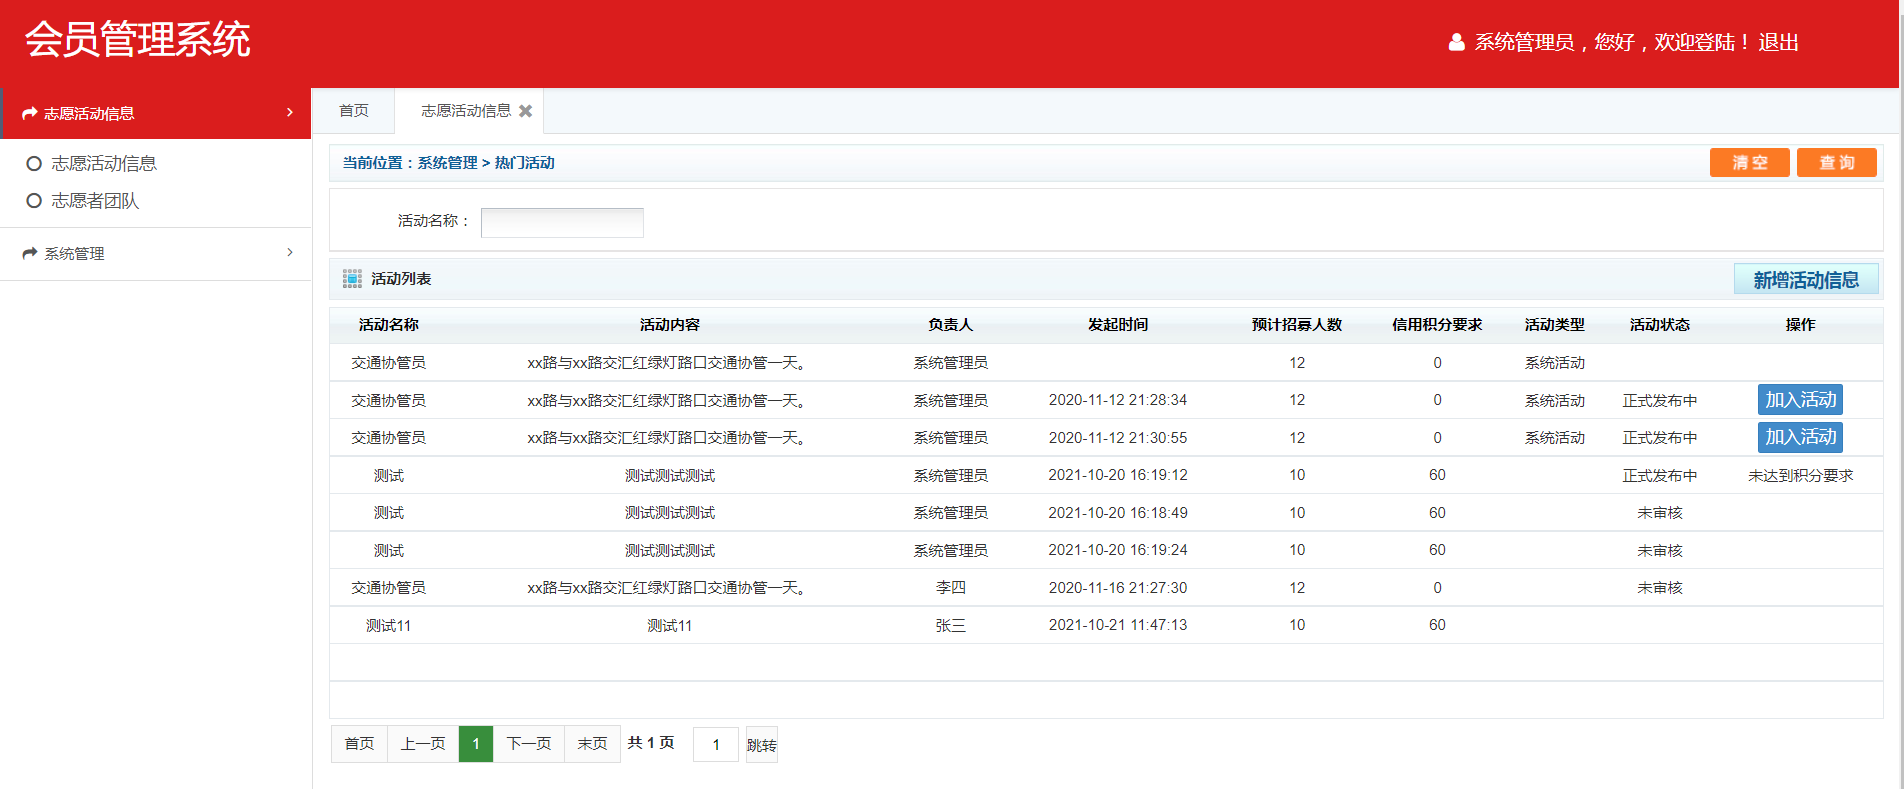The width and height of the screenshot is (1904, 789).
Task: Click 未达到积分要求 text in table
Action: tap(1801, 476)
